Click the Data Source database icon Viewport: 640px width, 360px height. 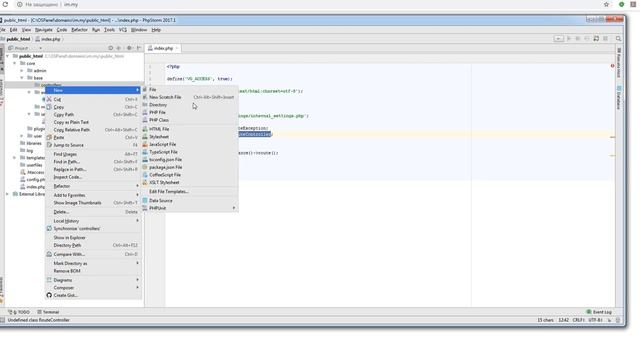(x=145, y=200)
